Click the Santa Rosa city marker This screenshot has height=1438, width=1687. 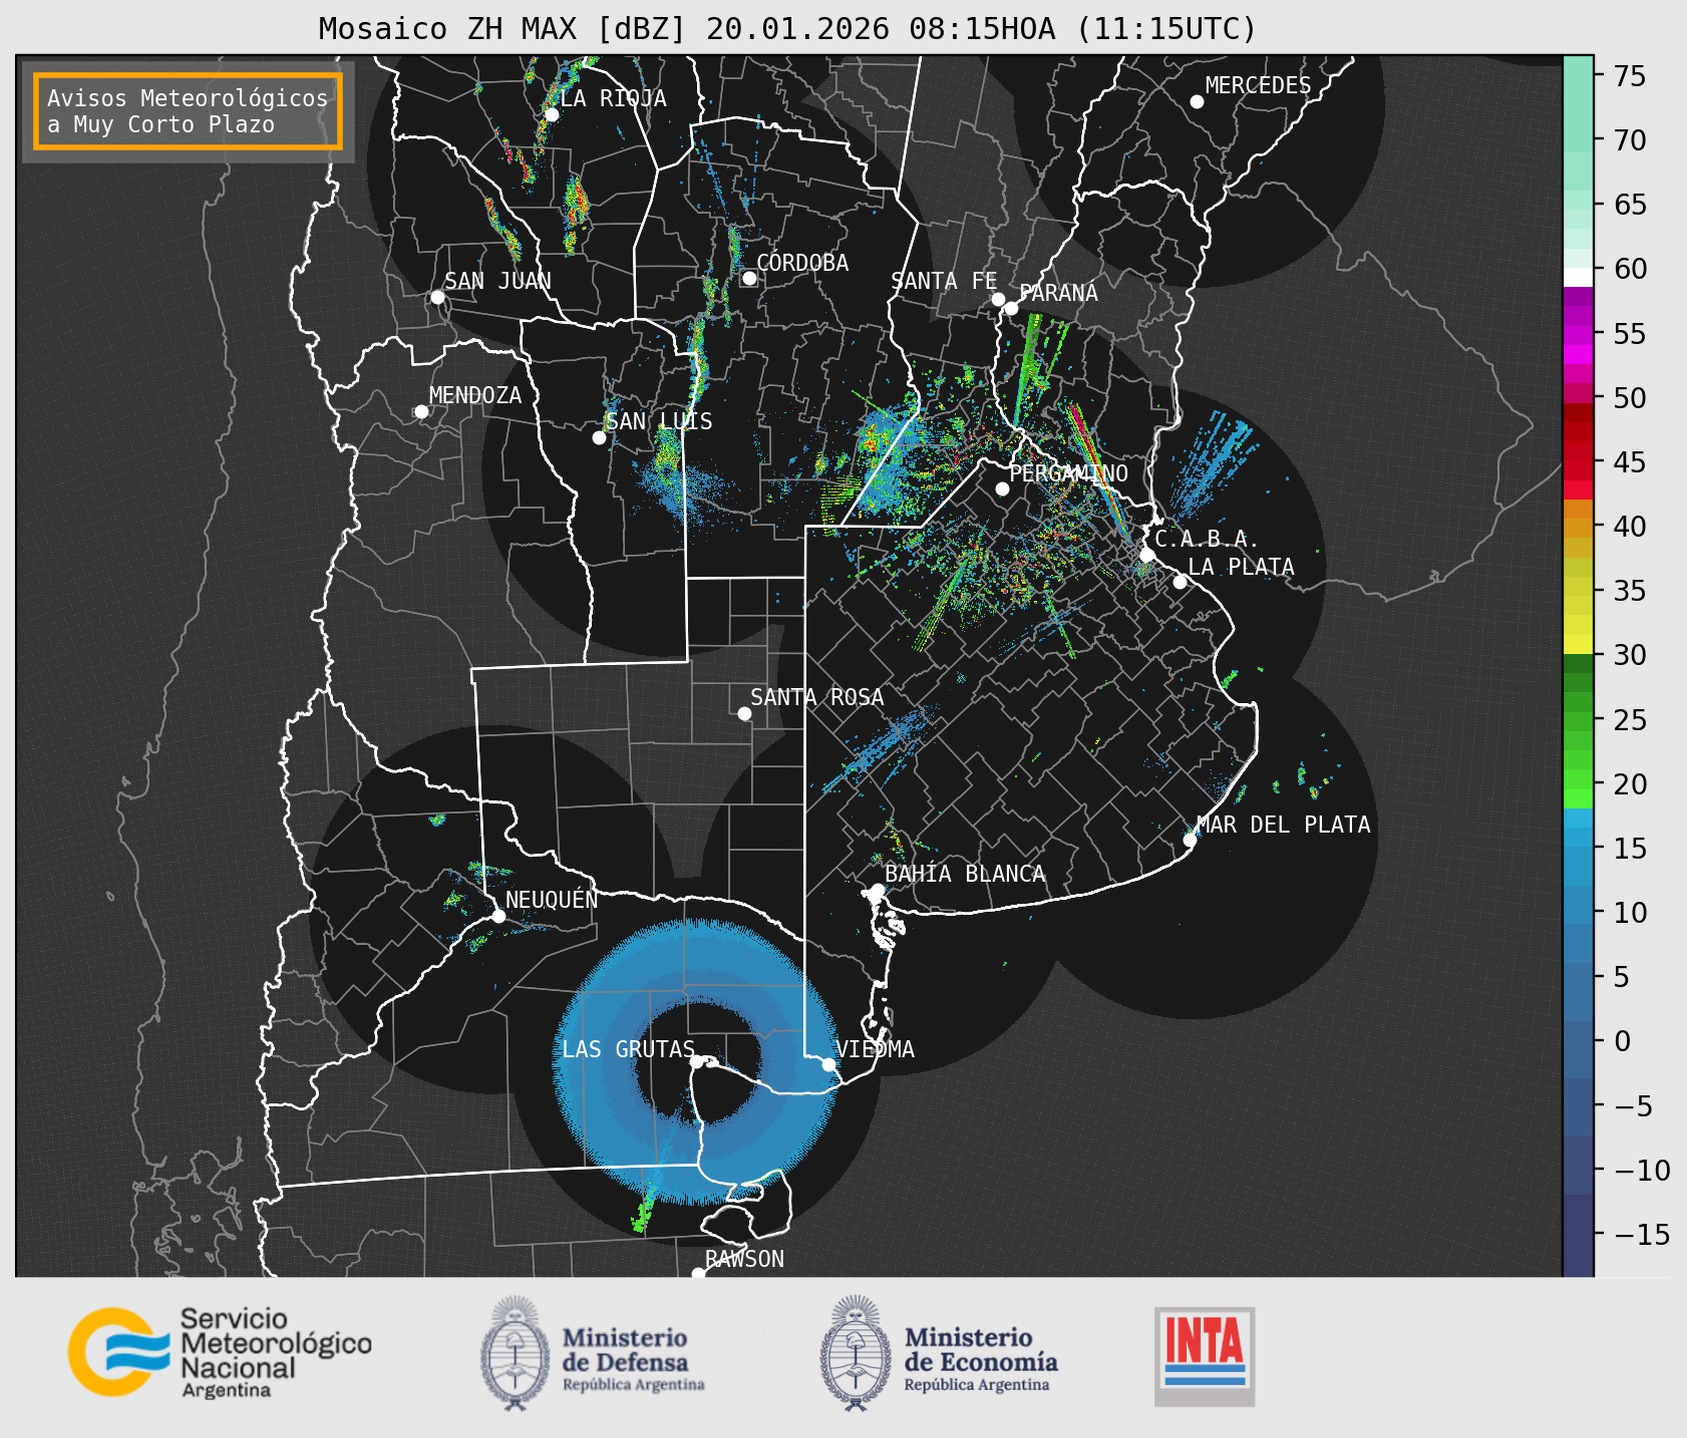pos(744,714)
